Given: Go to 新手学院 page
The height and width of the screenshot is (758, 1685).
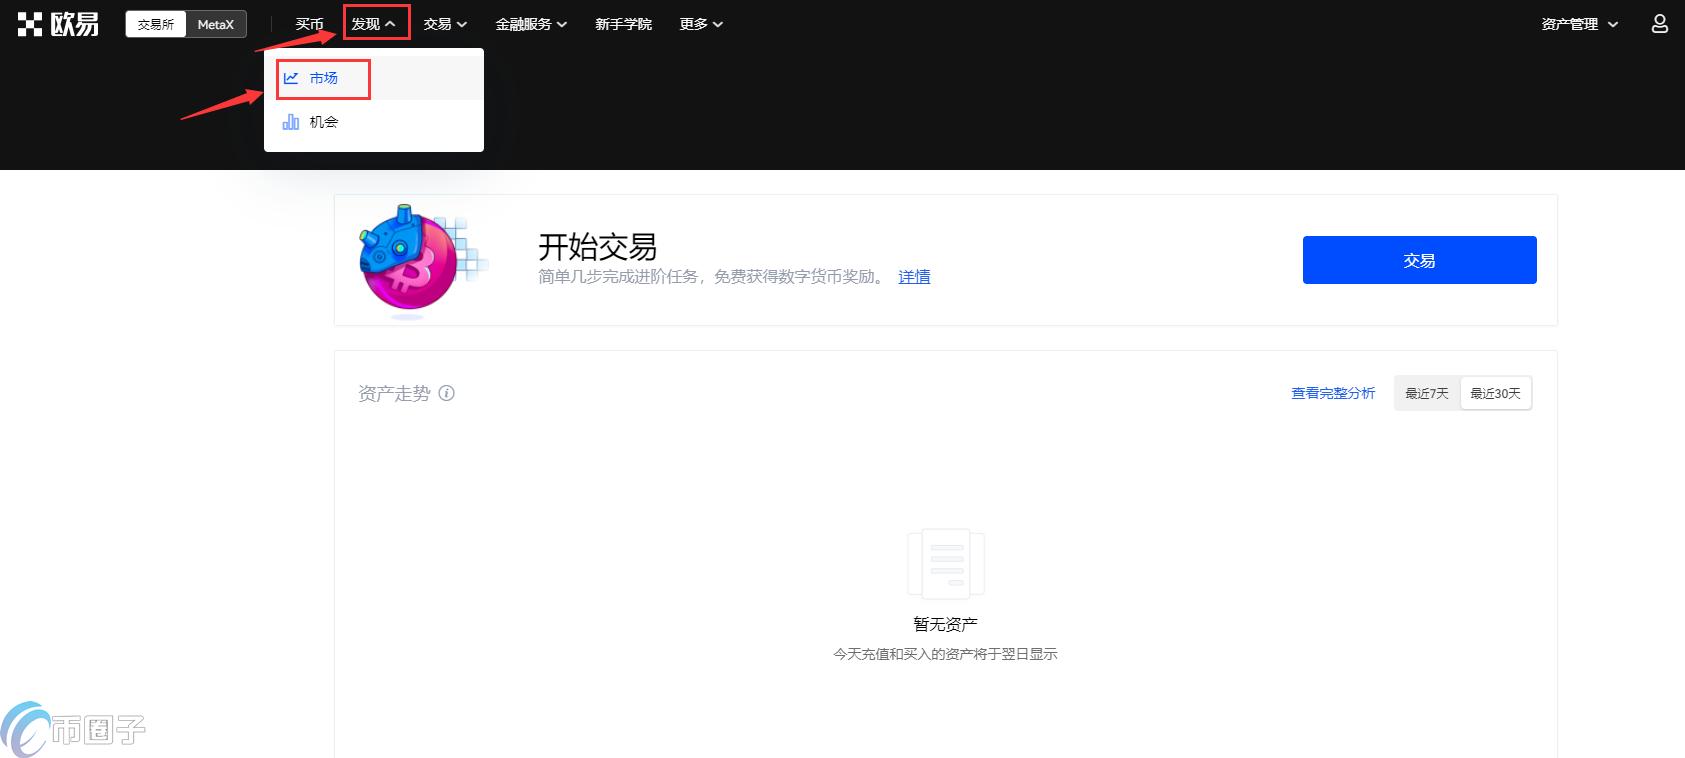Looking at the screenshot, I should (x=623, y=24).
